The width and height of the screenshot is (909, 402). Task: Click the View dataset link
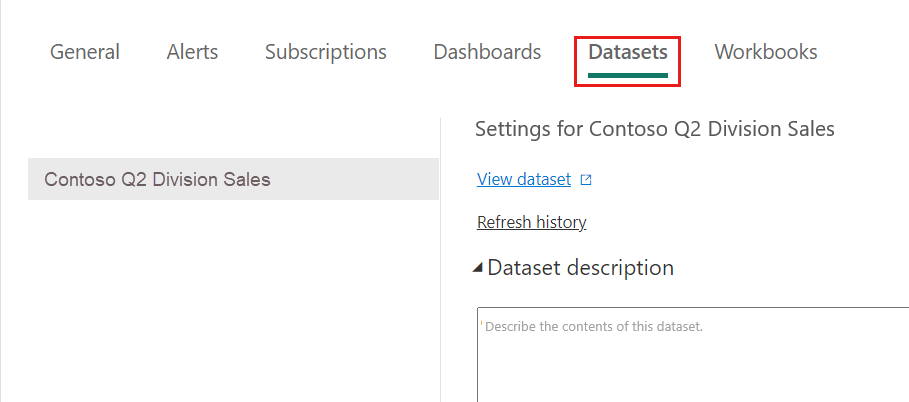click(x=524, y=180)
